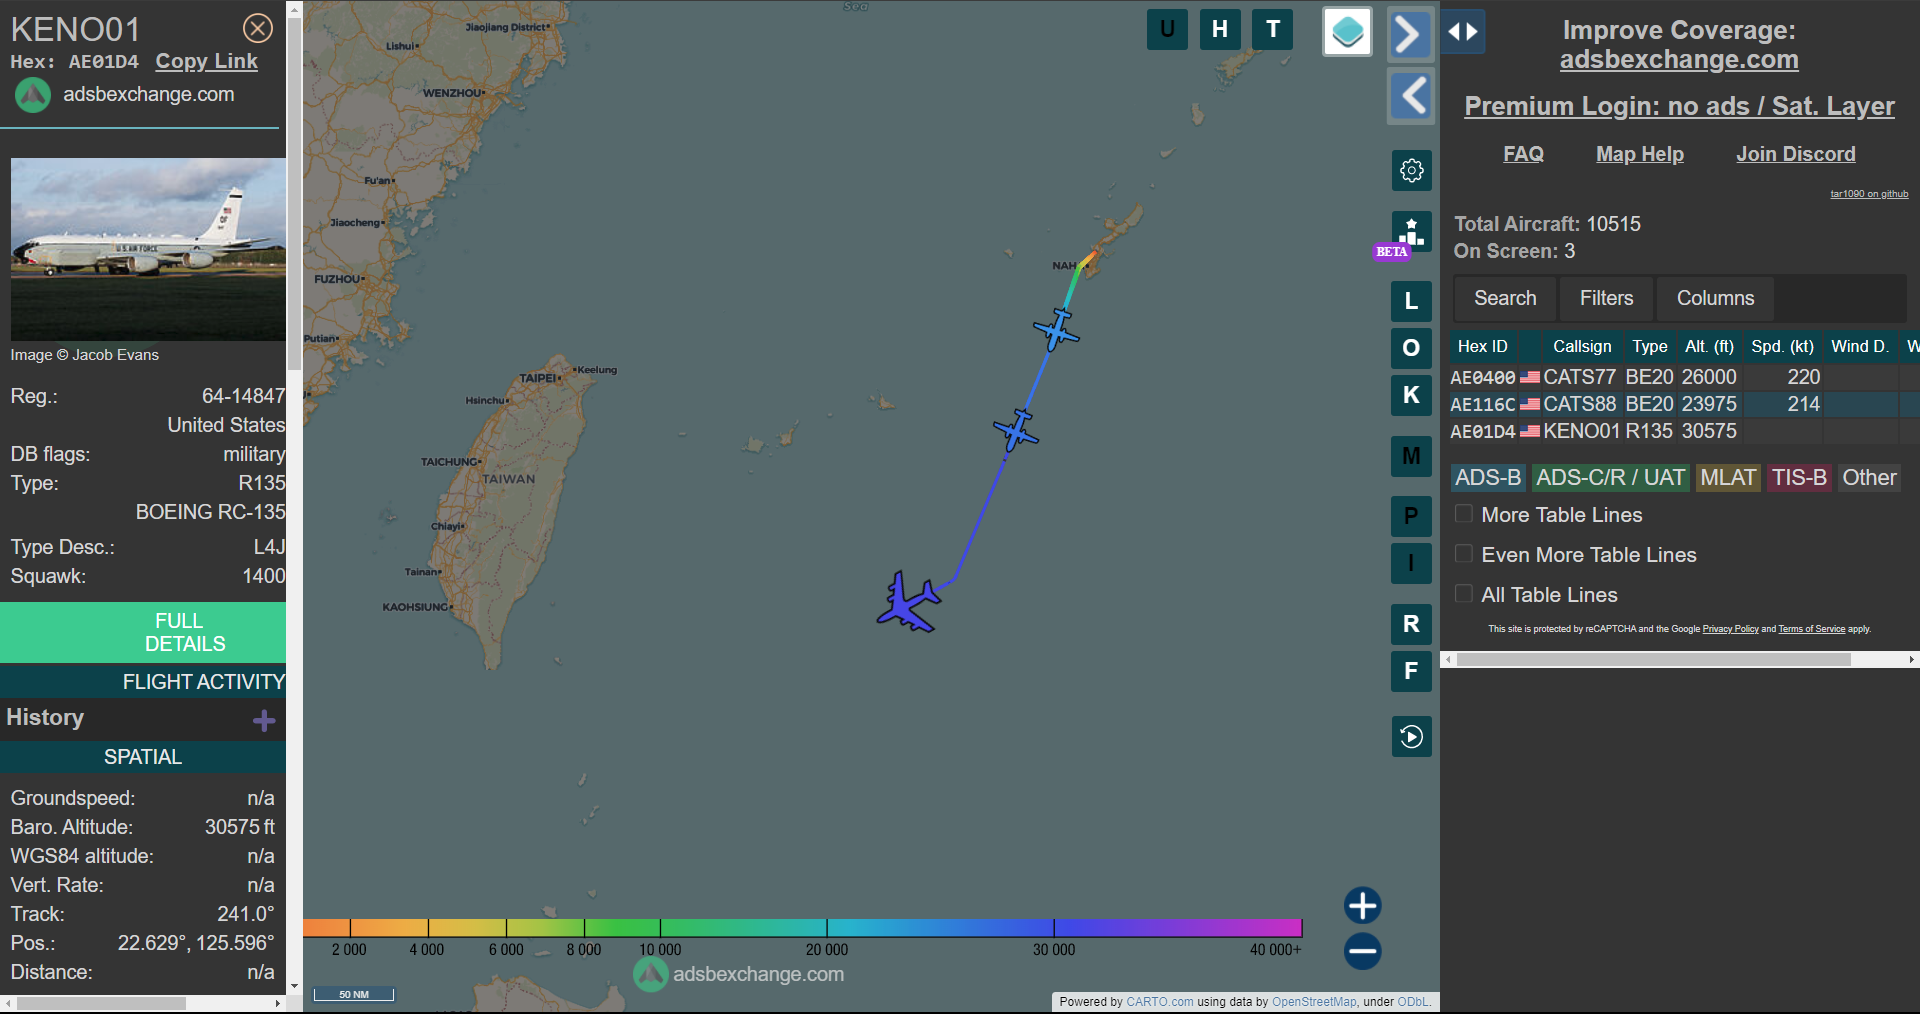The width and height of the screenshot is (1920, 1014).
Task: Toggle the ADS-B source filter
Action: click(x=1488, y=478)
